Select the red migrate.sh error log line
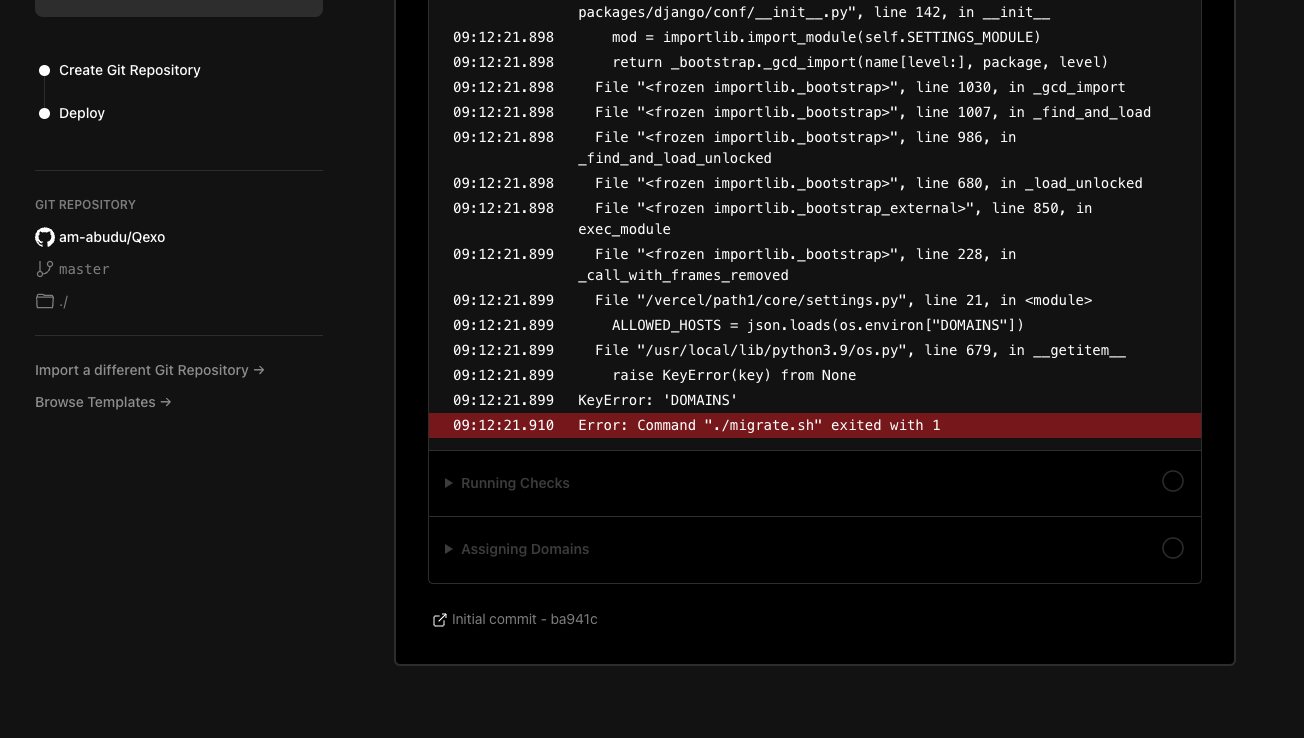 [x=759, y=425]
